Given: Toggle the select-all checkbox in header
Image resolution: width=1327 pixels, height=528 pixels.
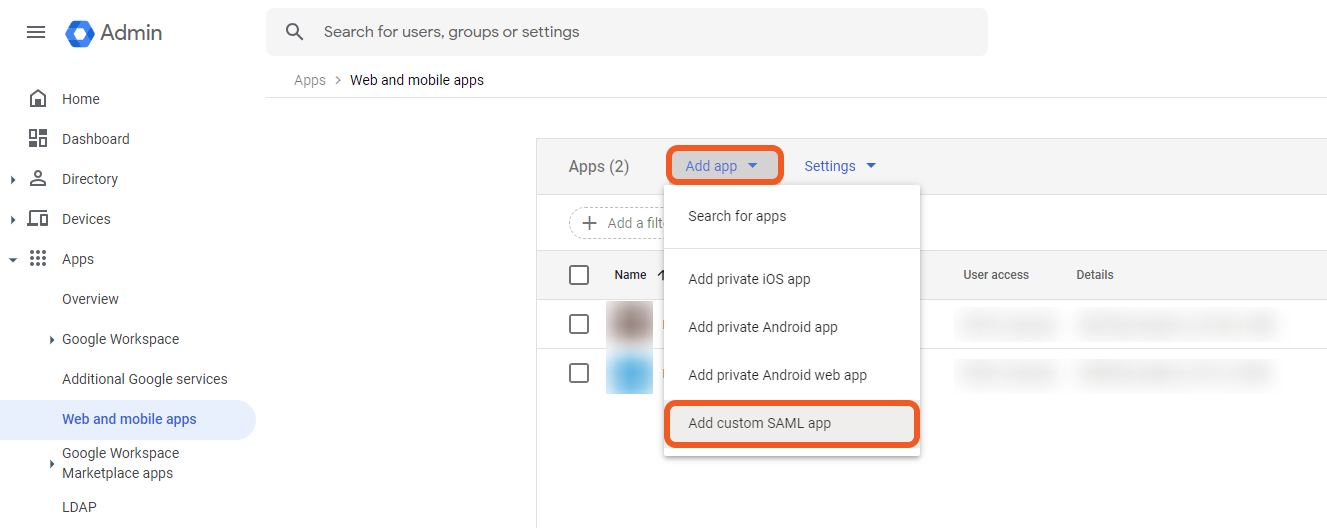Looking at the screenshot, I should point(579,275).
